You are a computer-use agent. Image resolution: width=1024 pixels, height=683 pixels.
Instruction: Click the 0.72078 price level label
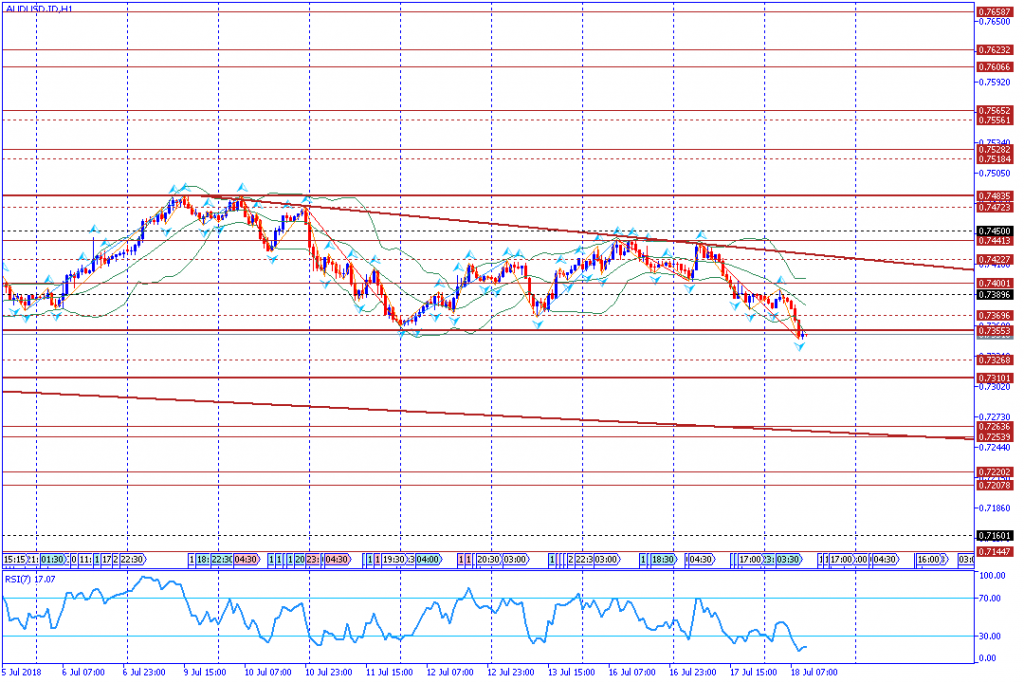pyautogui.click(x=995, y=485)
